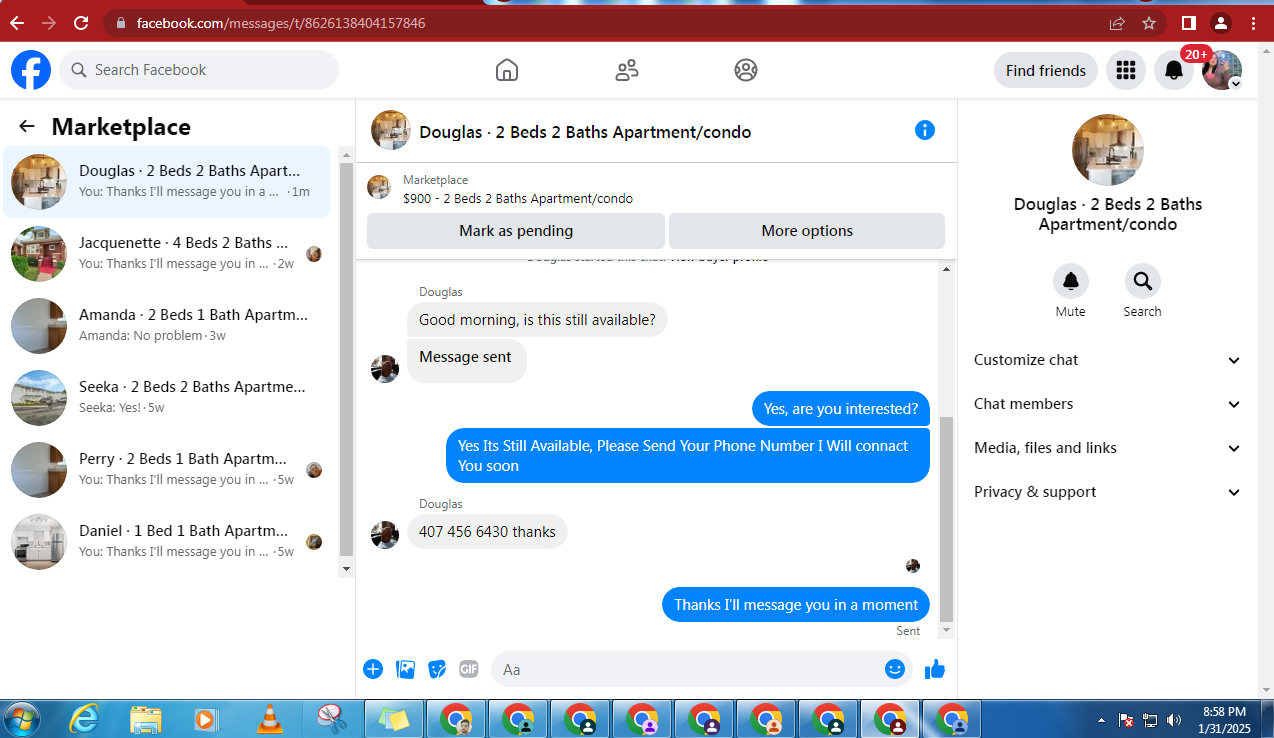This screenshot has width=1274, height=738.
Task: Open the Perry 2 Beds 1 Bath conversation
Action: [x=167, y=470]
